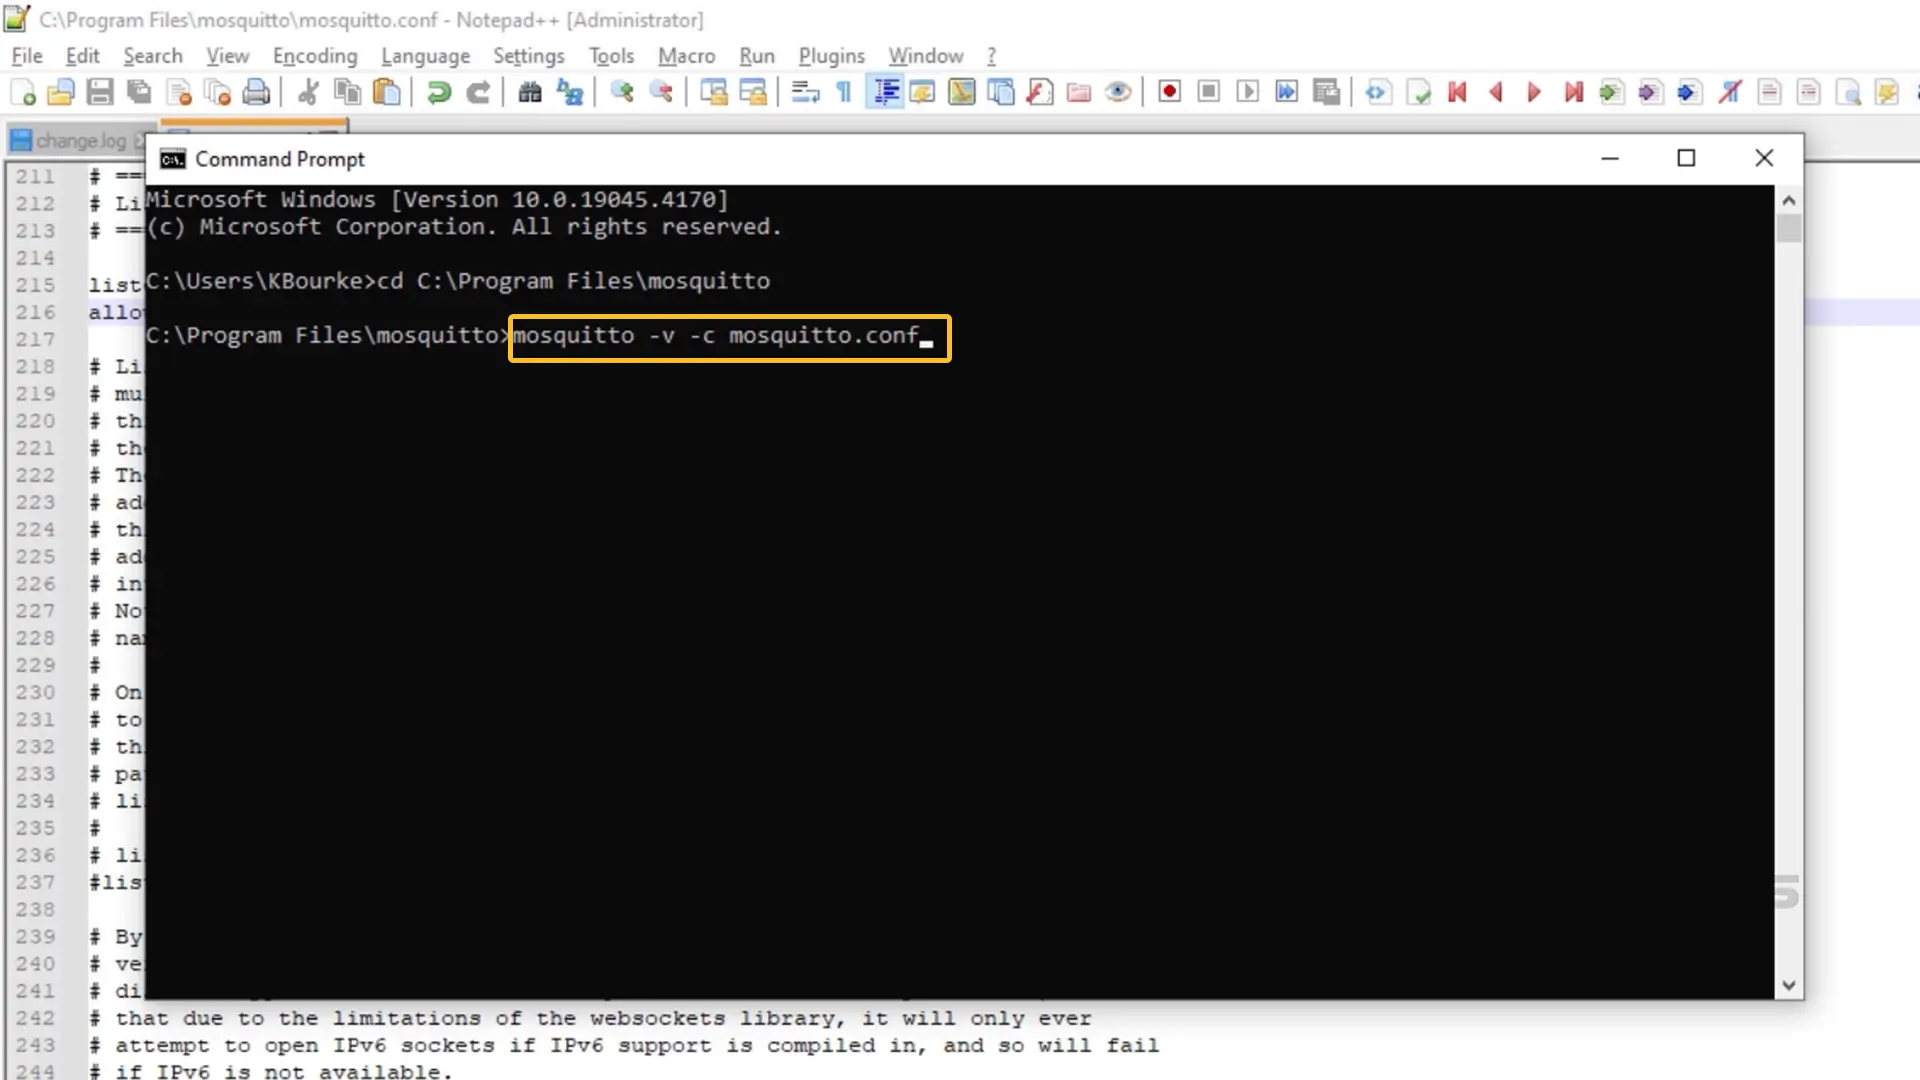Click the Close All documents icon
The width and height of the screenshot is (1920, 1080).
point(217,93)
